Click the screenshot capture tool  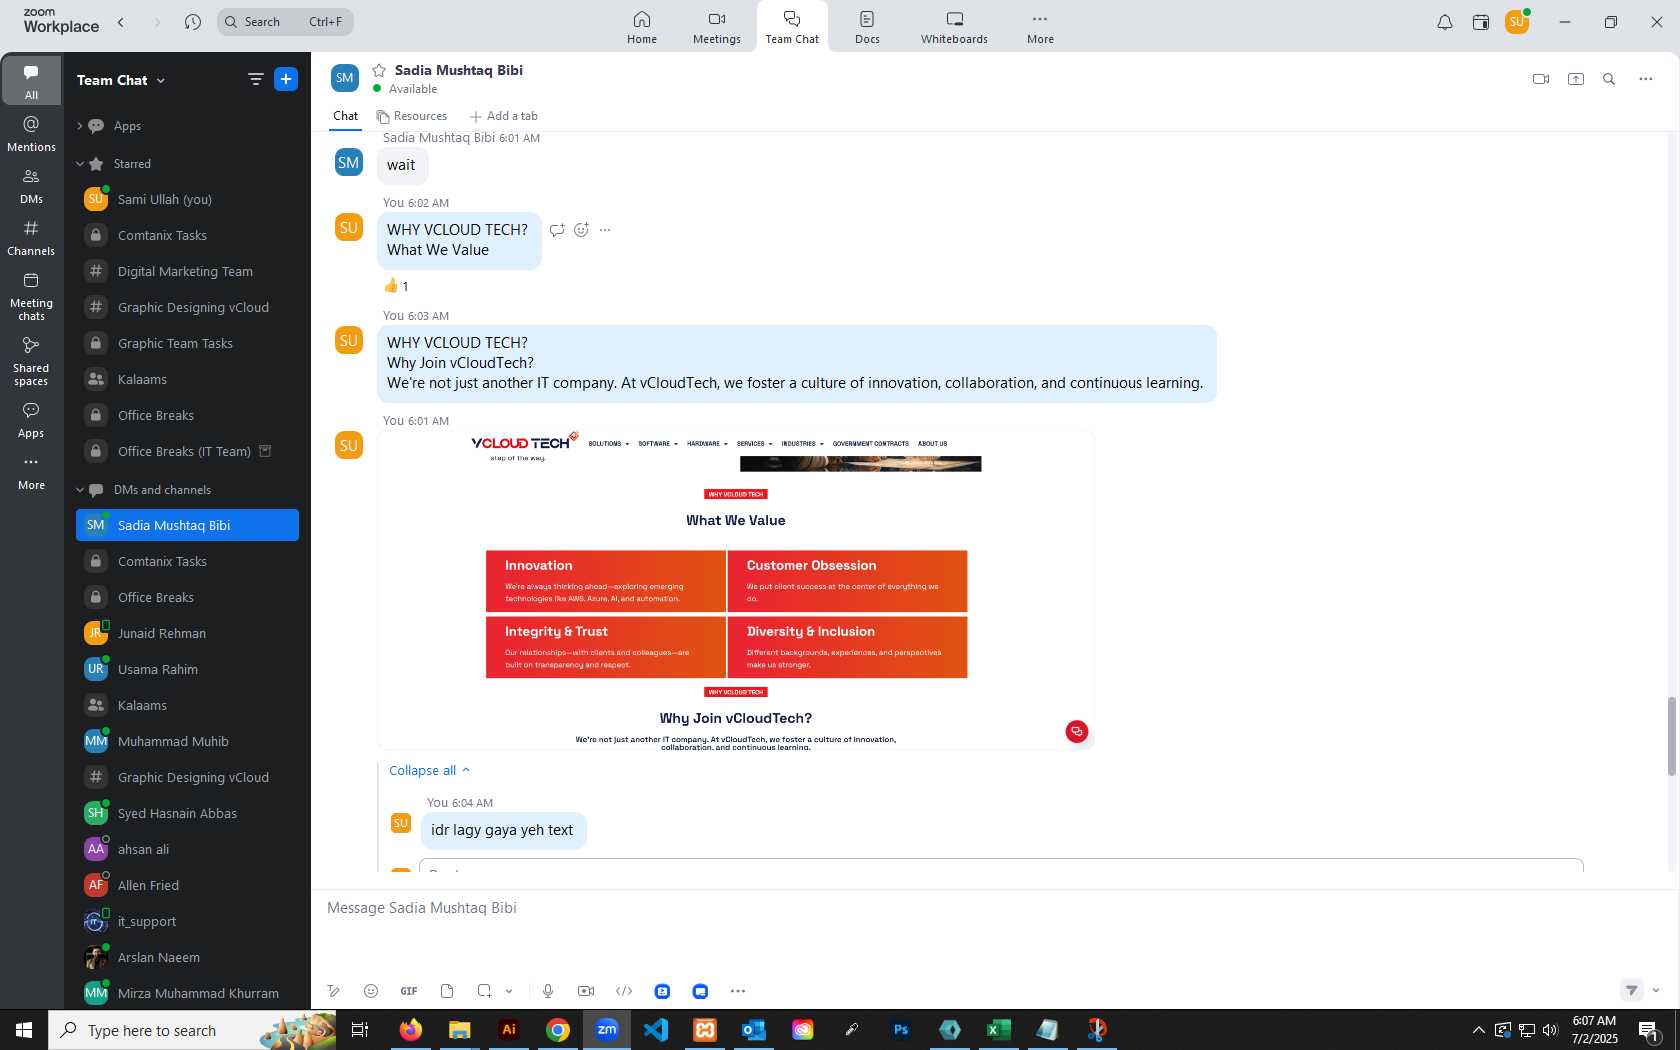(x=484, y=991)
